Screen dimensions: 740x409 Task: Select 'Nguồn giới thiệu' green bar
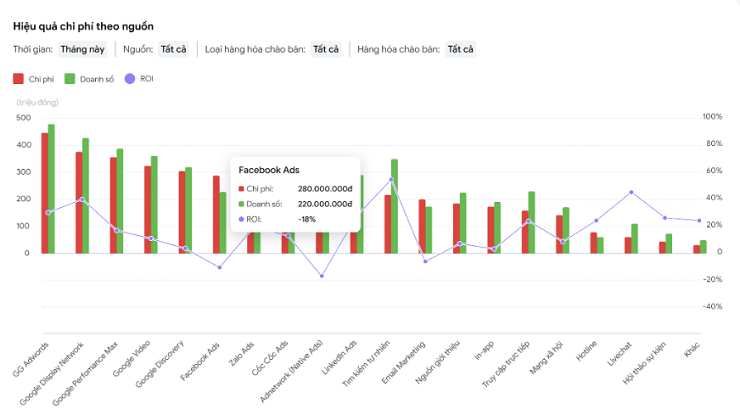tap(463, 223)
